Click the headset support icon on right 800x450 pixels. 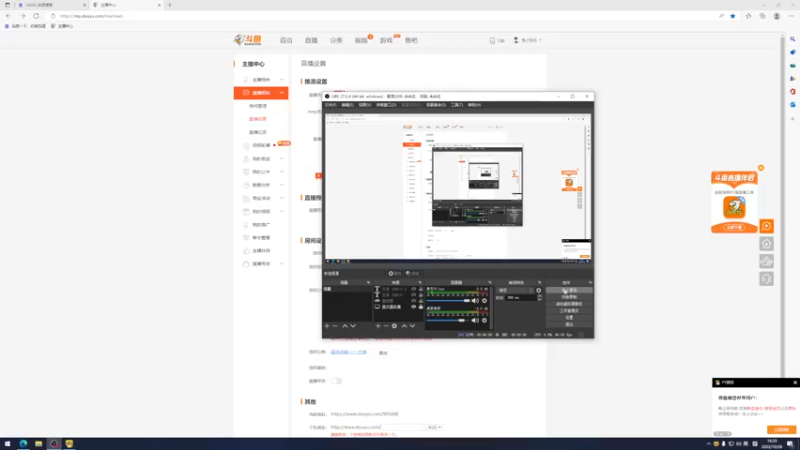tap(766, 279)
